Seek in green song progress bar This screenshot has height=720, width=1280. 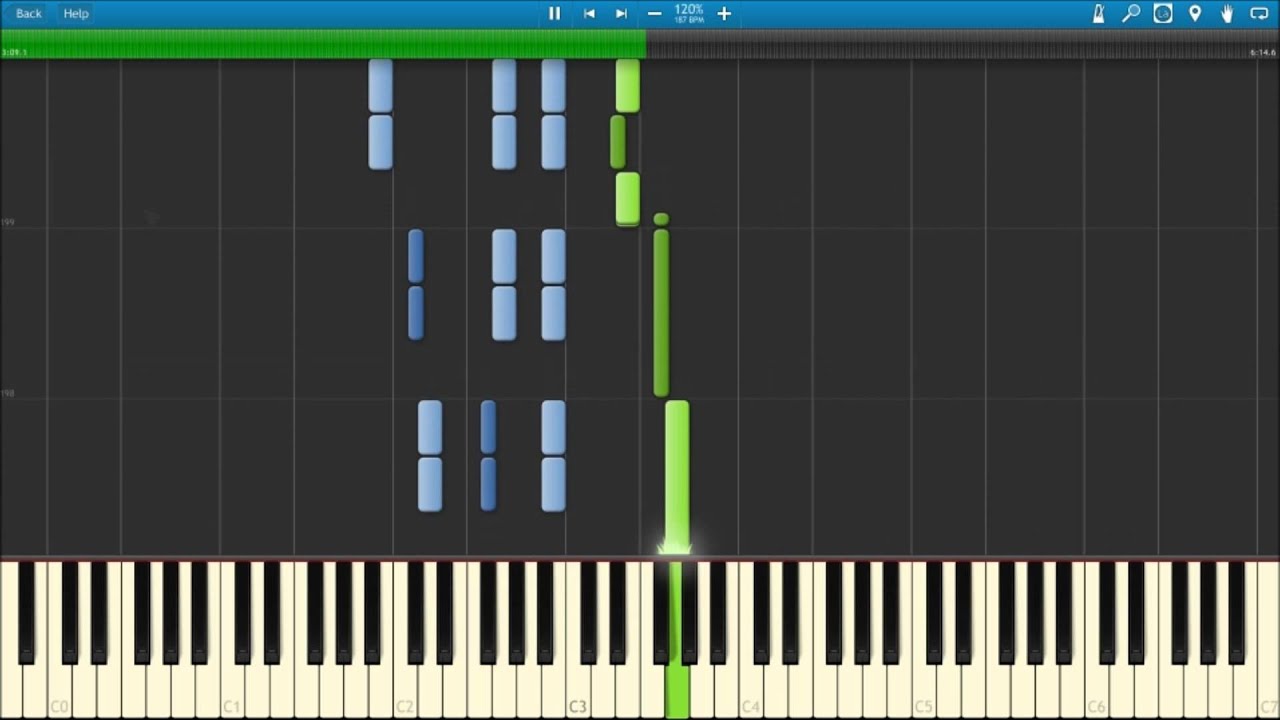pyautogui.click(x=323, y=44)
